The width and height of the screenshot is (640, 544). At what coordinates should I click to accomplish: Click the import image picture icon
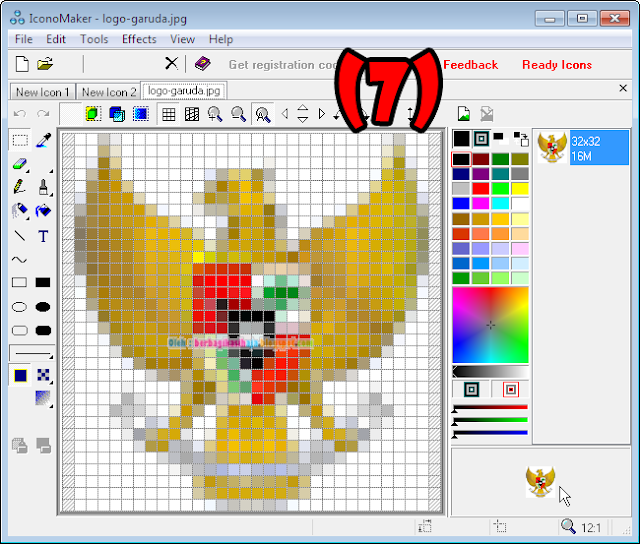click(x=464, y=113)
